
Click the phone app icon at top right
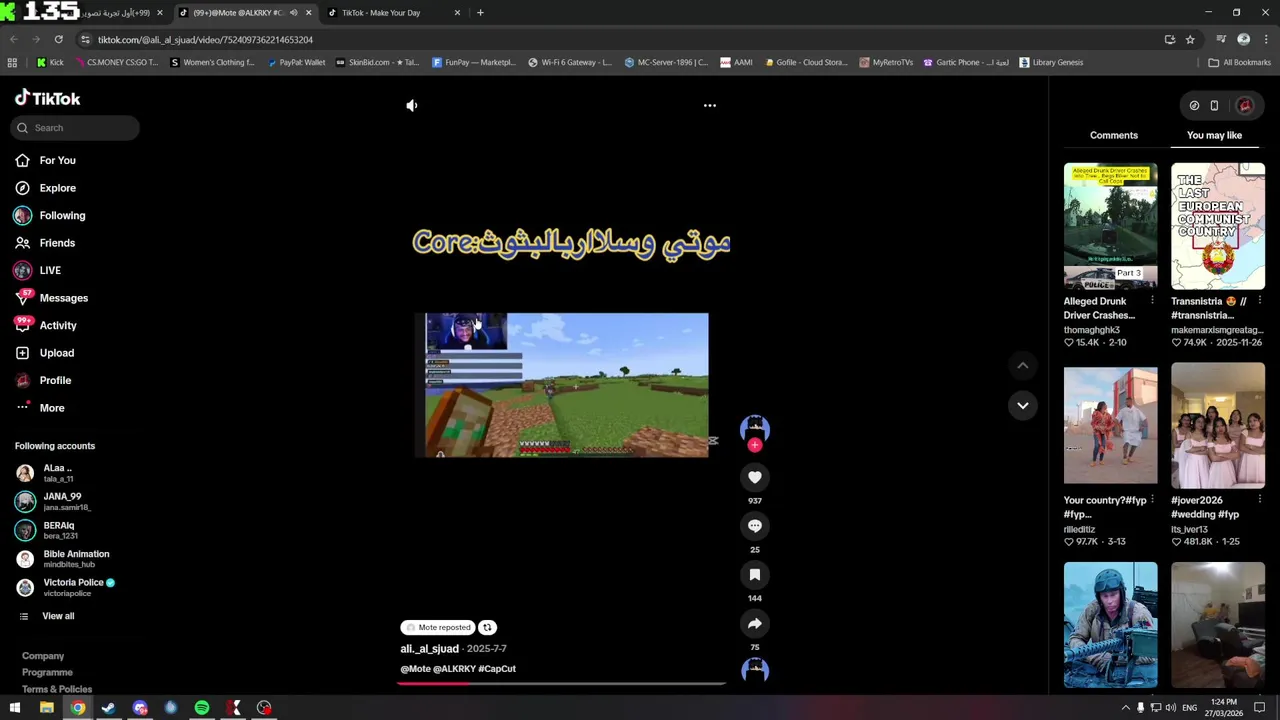tap(1214, 105)
